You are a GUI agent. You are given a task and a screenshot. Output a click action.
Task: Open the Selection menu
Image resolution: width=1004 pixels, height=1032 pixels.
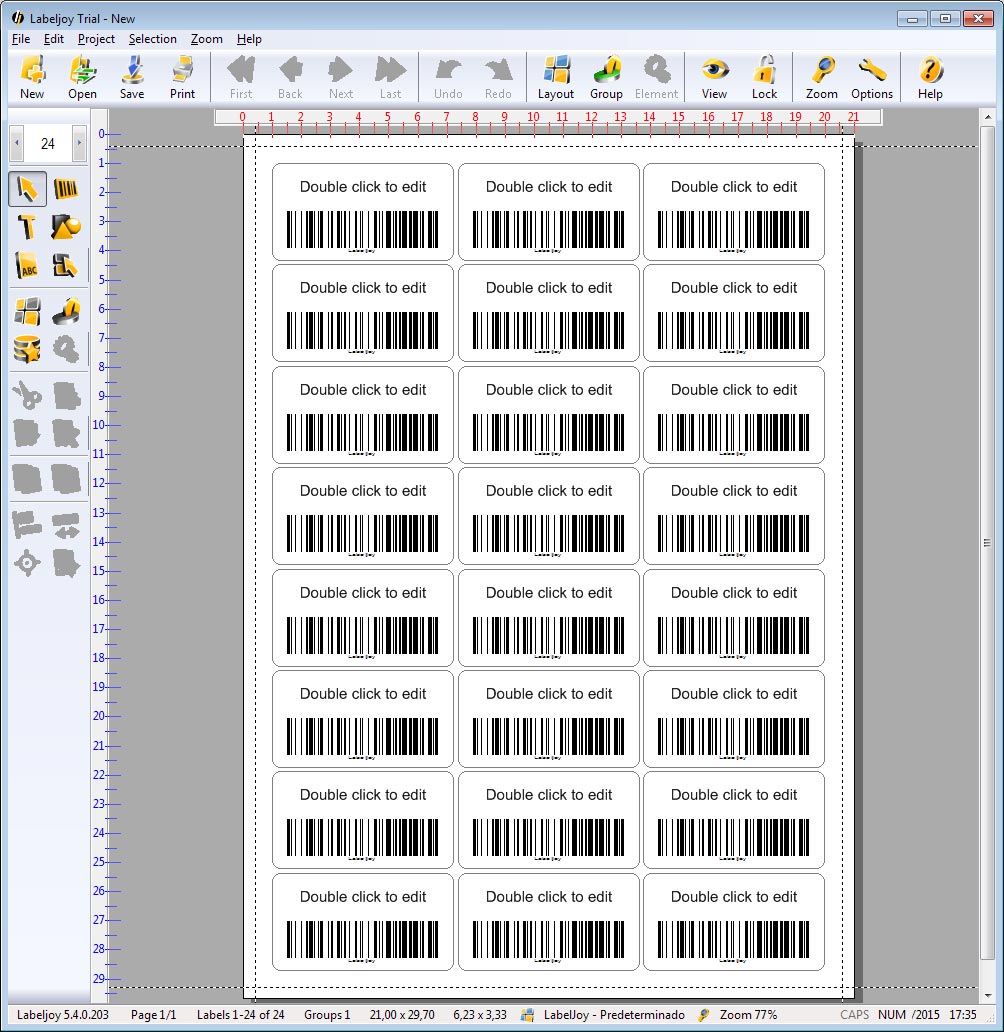[153, 39]
